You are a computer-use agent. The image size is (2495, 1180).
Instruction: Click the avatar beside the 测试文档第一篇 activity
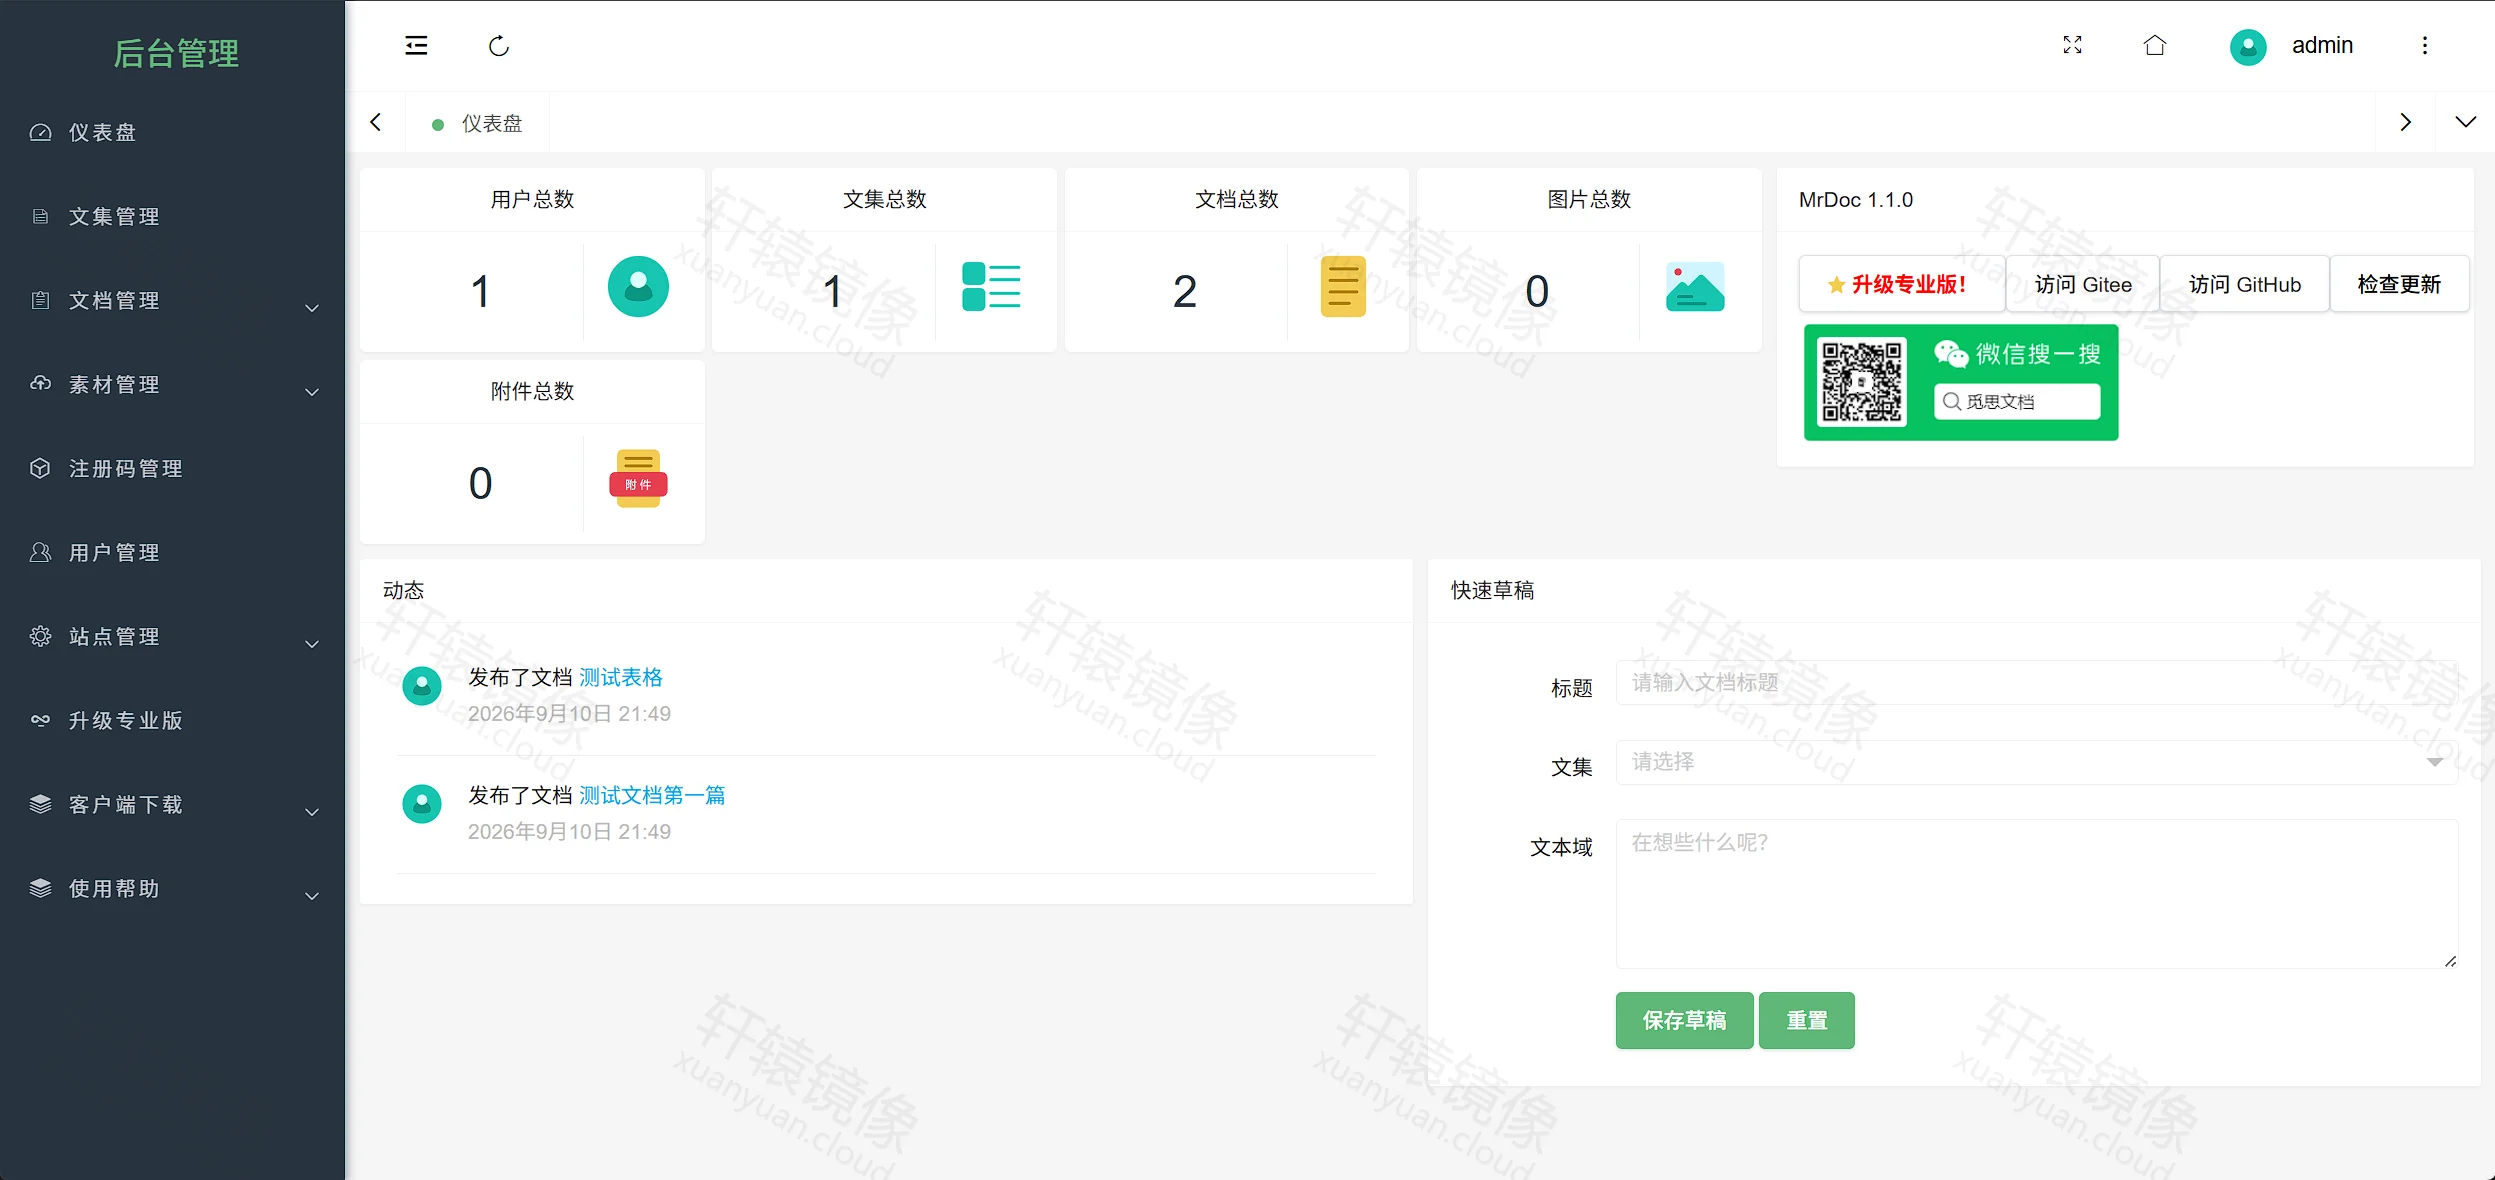pos(422,804)
